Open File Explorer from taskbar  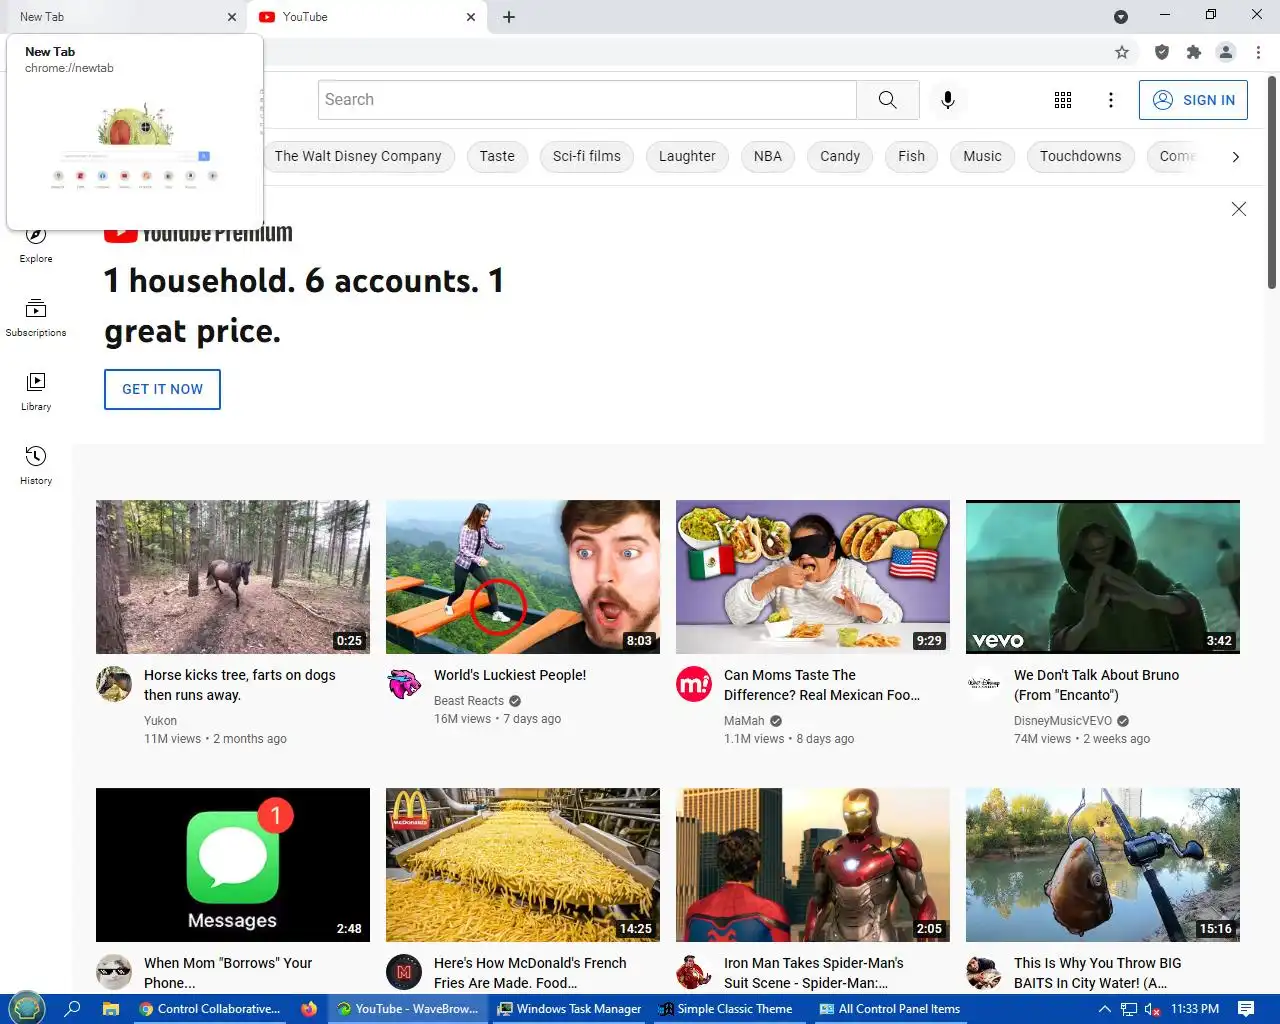(111, 1009)
